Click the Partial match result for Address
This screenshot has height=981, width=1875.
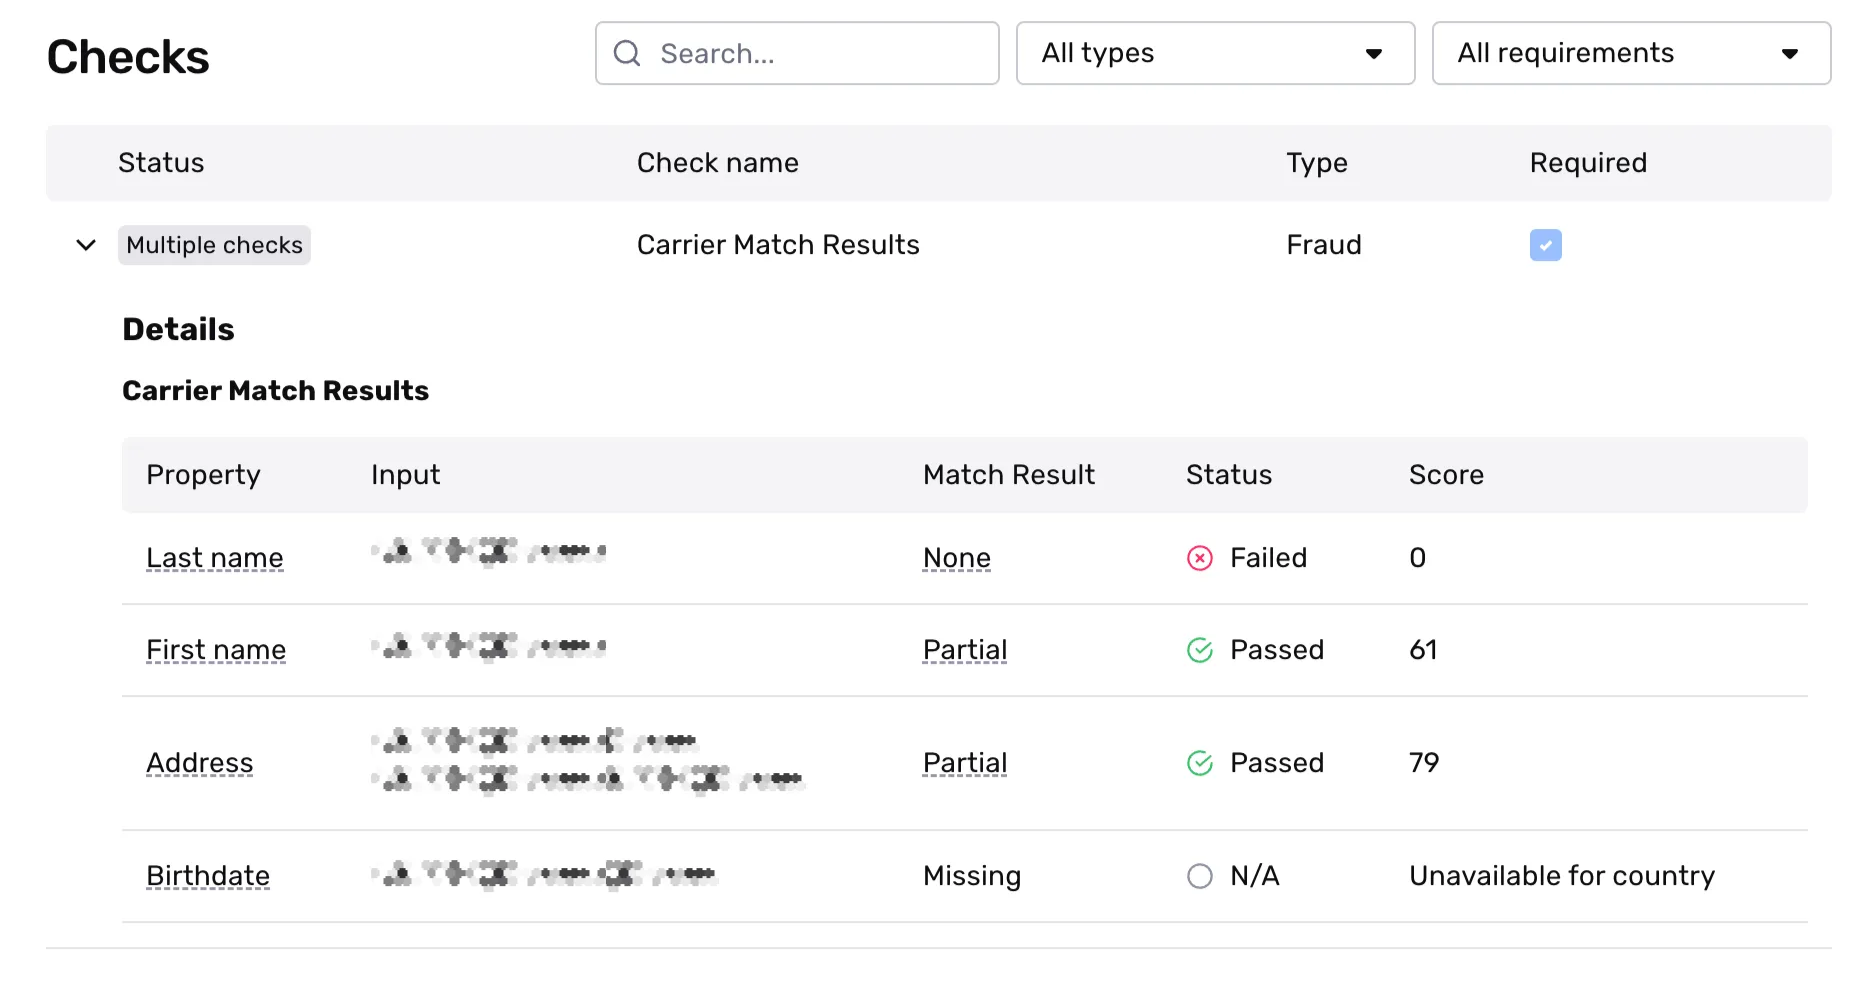[965, 763]
